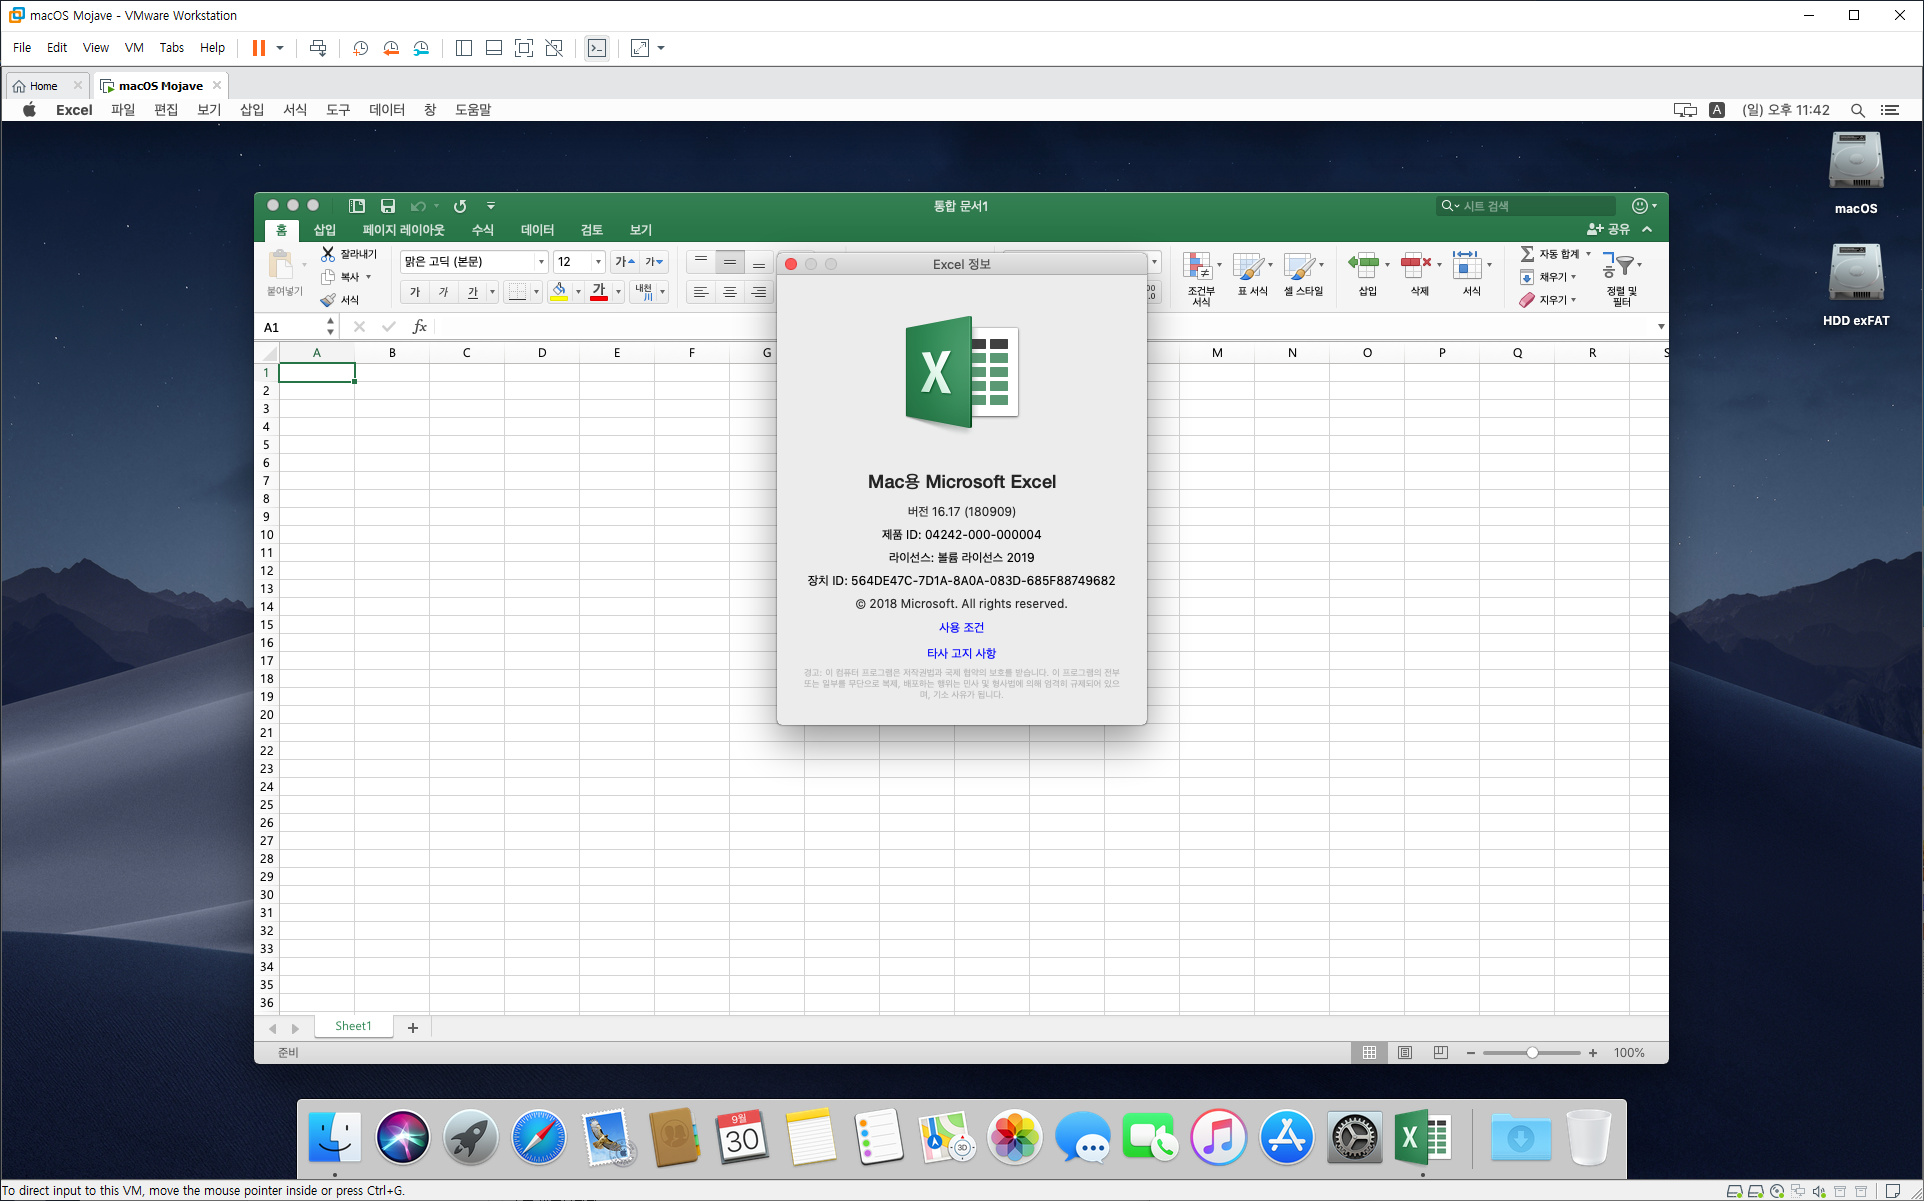
Task: Click the Increase font size icon
Action: pyautogui.click(x=625, y=262)
